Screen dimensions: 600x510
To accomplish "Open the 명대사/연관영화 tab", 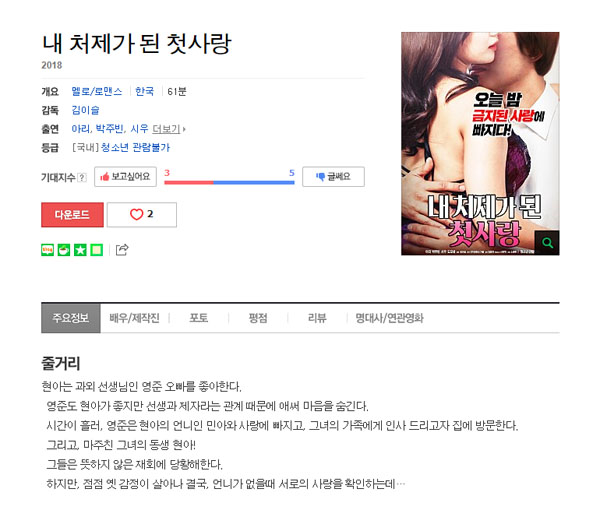I will click(x=389, y=318).
